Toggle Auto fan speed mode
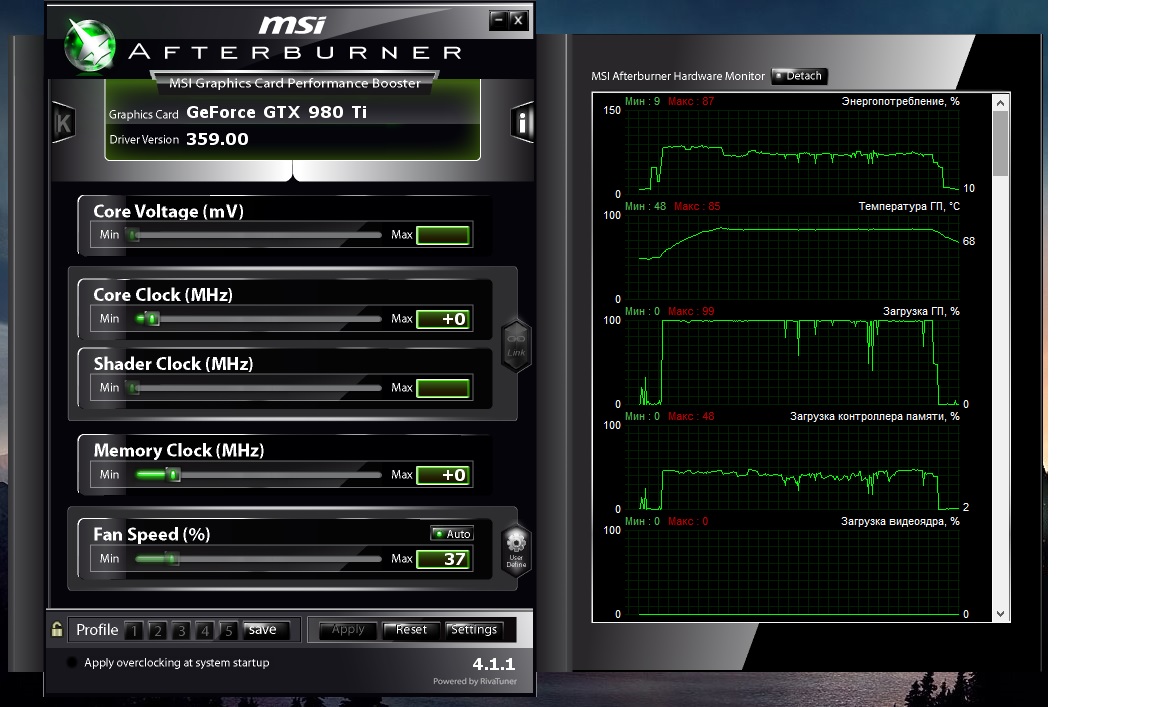1152x707 pixels. [452, 534]
